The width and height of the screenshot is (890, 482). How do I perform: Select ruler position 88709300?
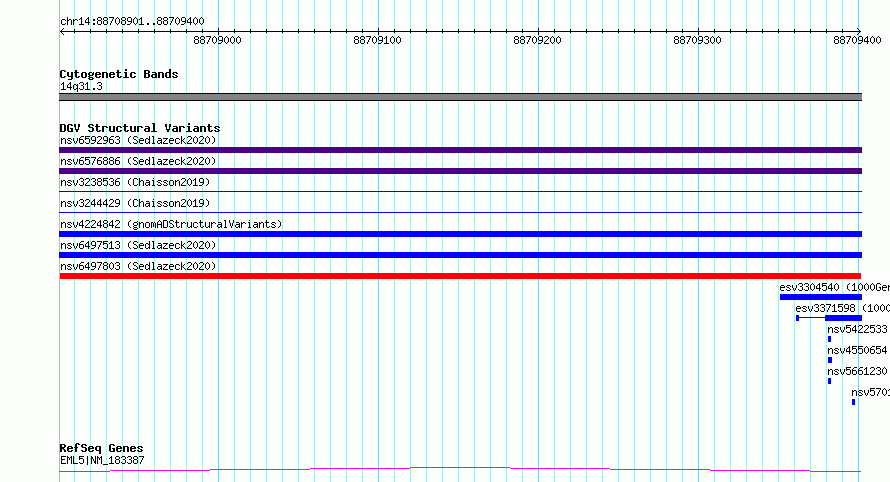click(698, 40)
